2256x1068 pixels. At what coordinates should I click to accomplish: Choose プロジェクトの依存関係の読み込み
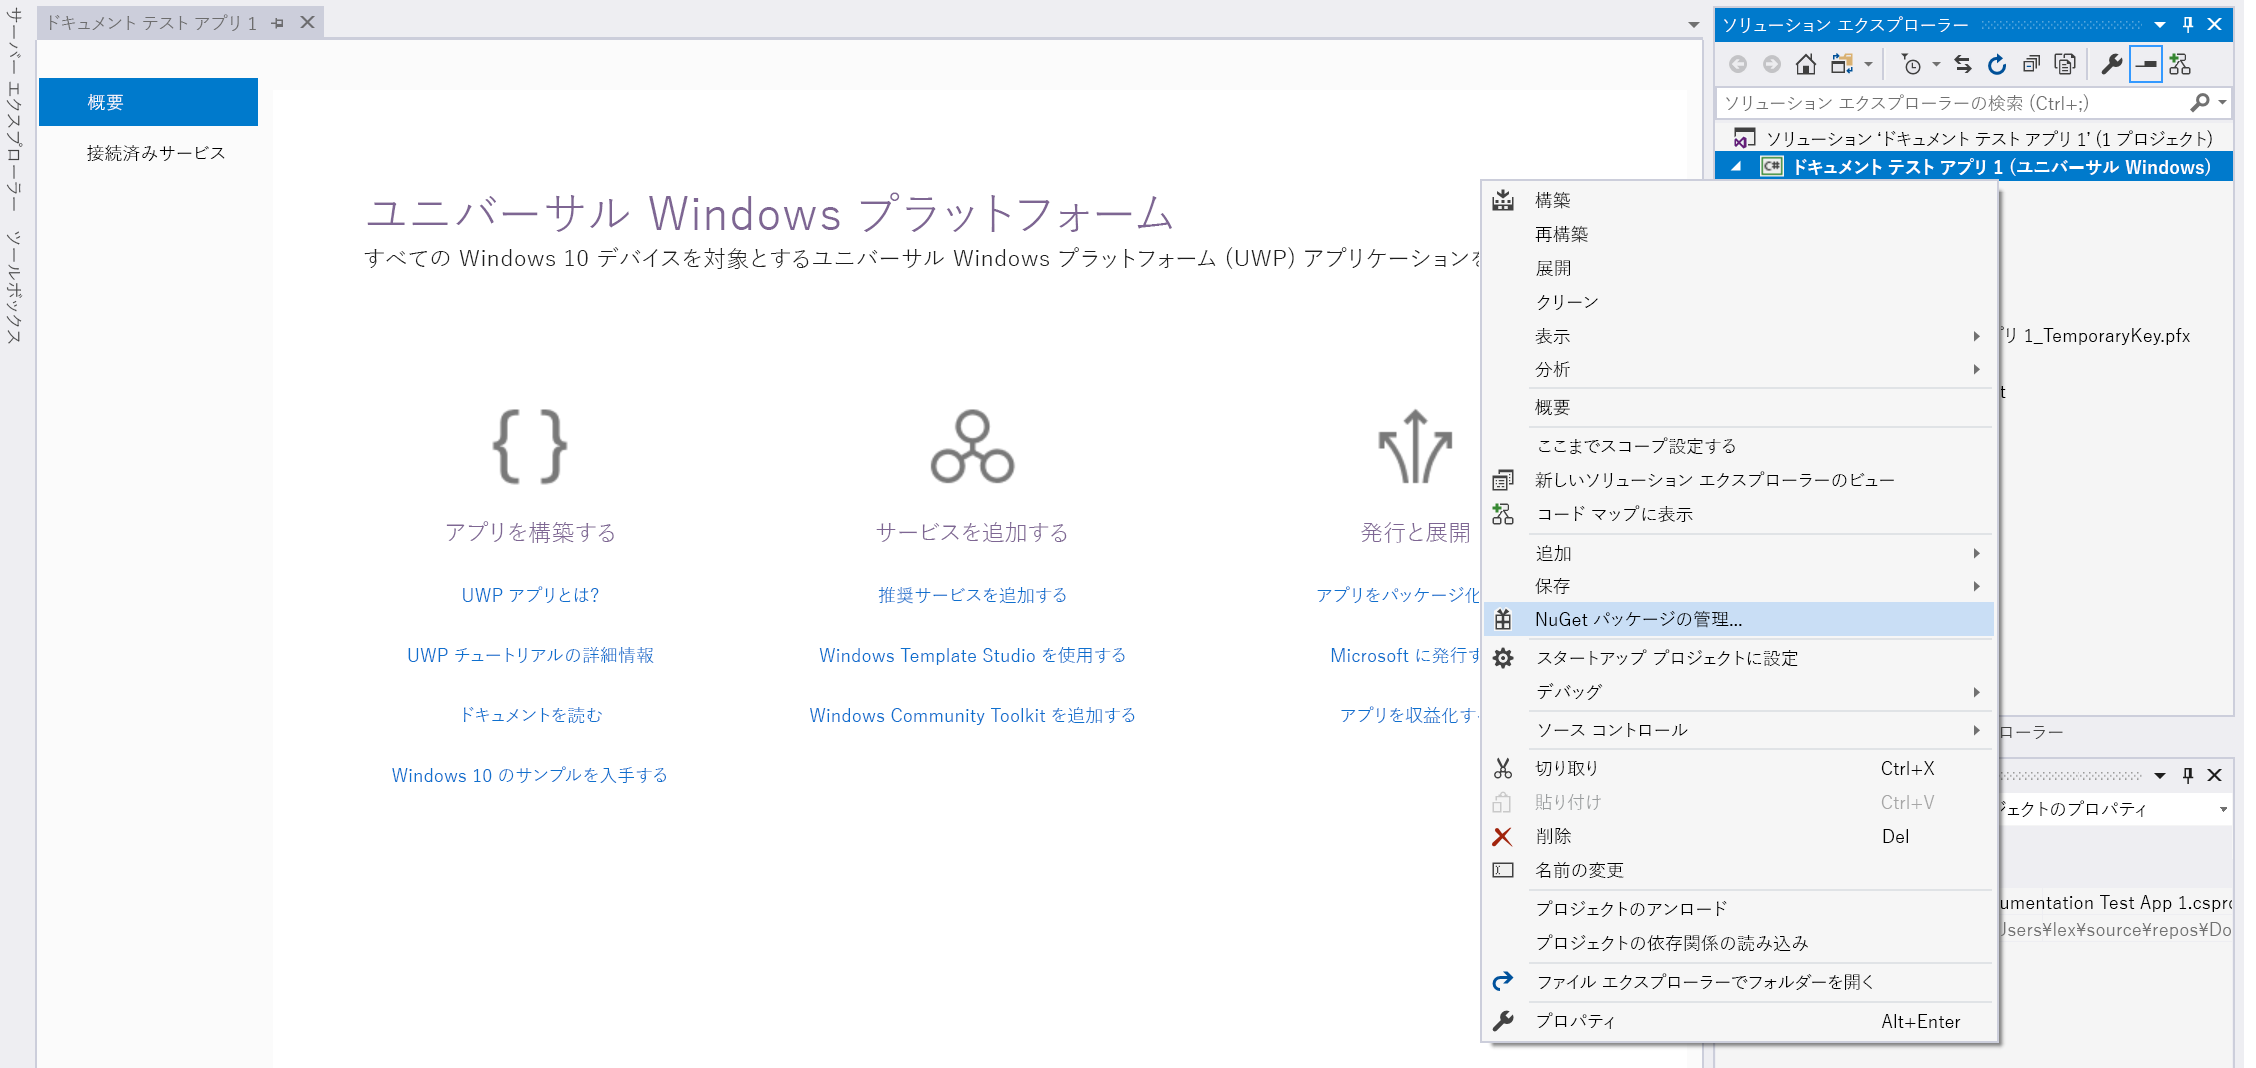(1739, 943)
